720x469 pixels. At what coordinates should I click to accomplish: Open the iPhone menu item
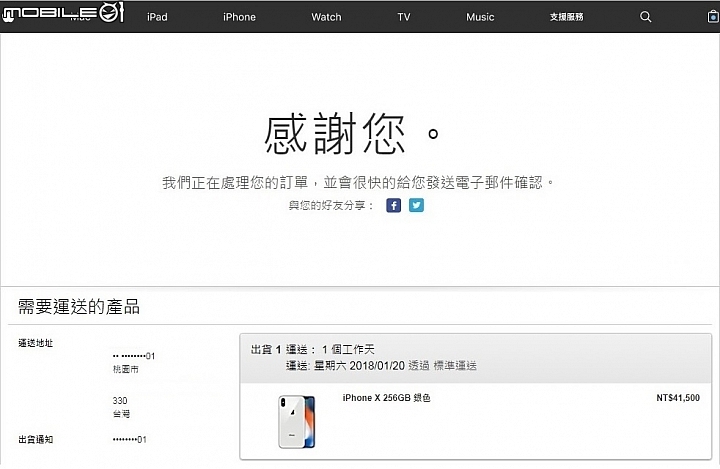coord(239,17)
